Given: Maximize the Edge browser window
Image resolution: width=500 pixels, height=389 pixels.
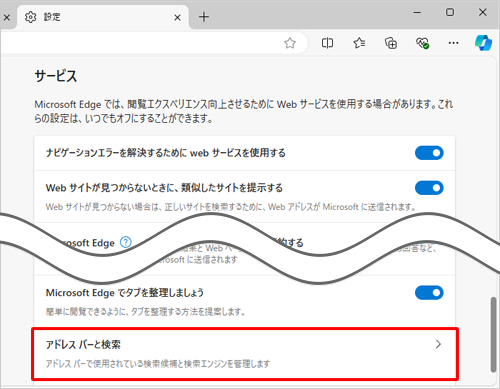Looking at the screenshot, I should [x=450, y=13].
